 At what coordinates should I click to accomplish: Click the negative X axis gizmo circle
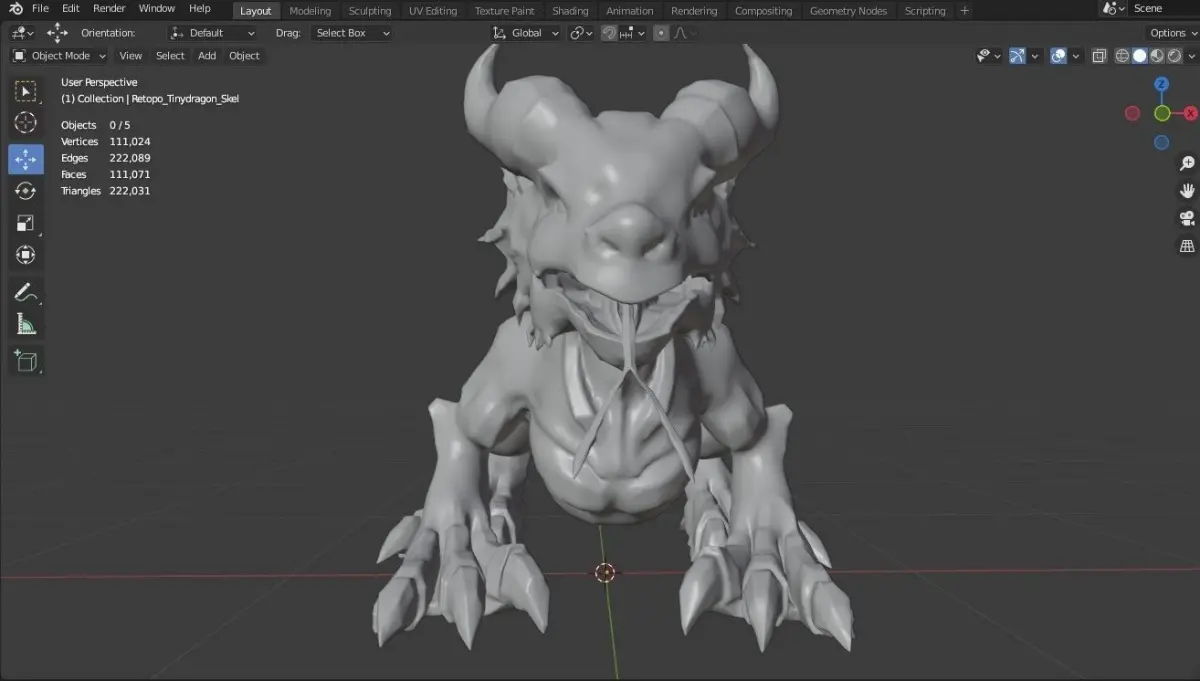tap(1132, 113)
